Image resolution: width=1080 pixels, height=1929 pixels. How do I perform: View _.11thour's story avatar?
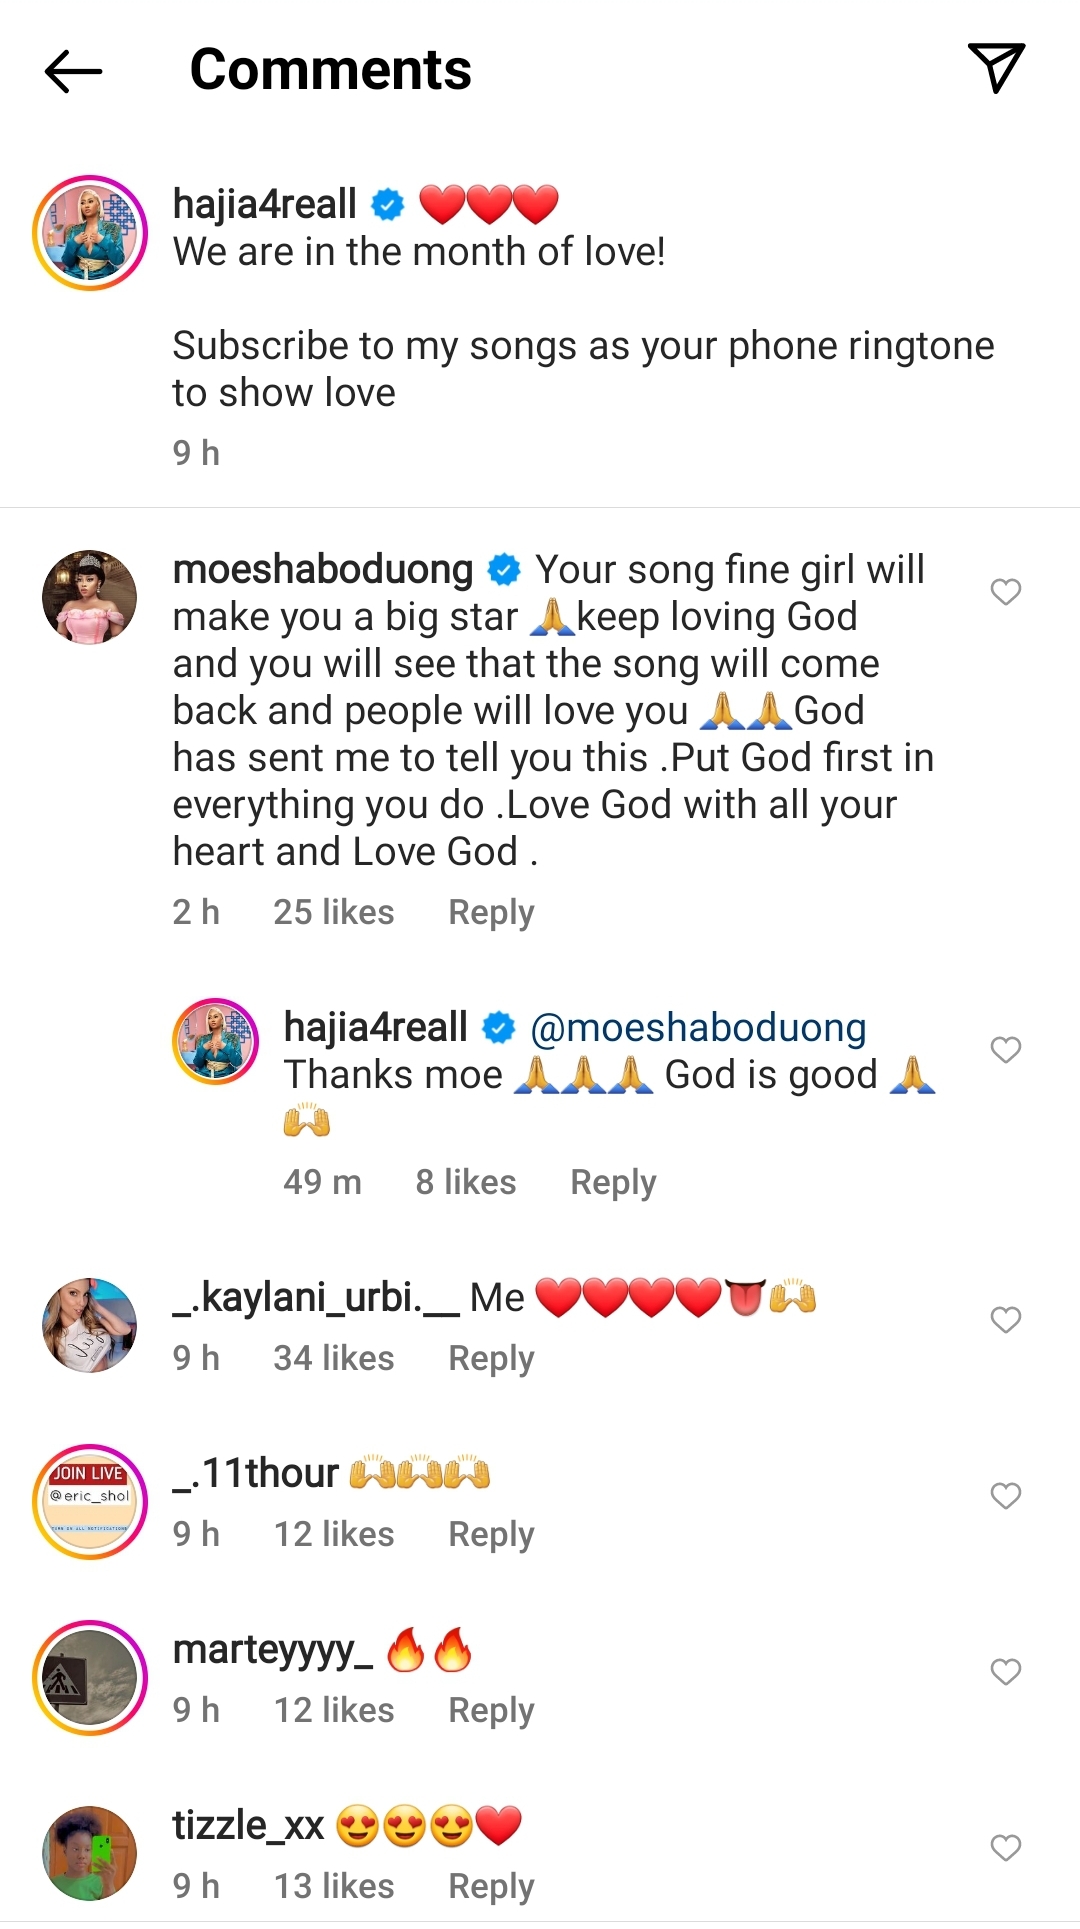[x=90, y=1501]
